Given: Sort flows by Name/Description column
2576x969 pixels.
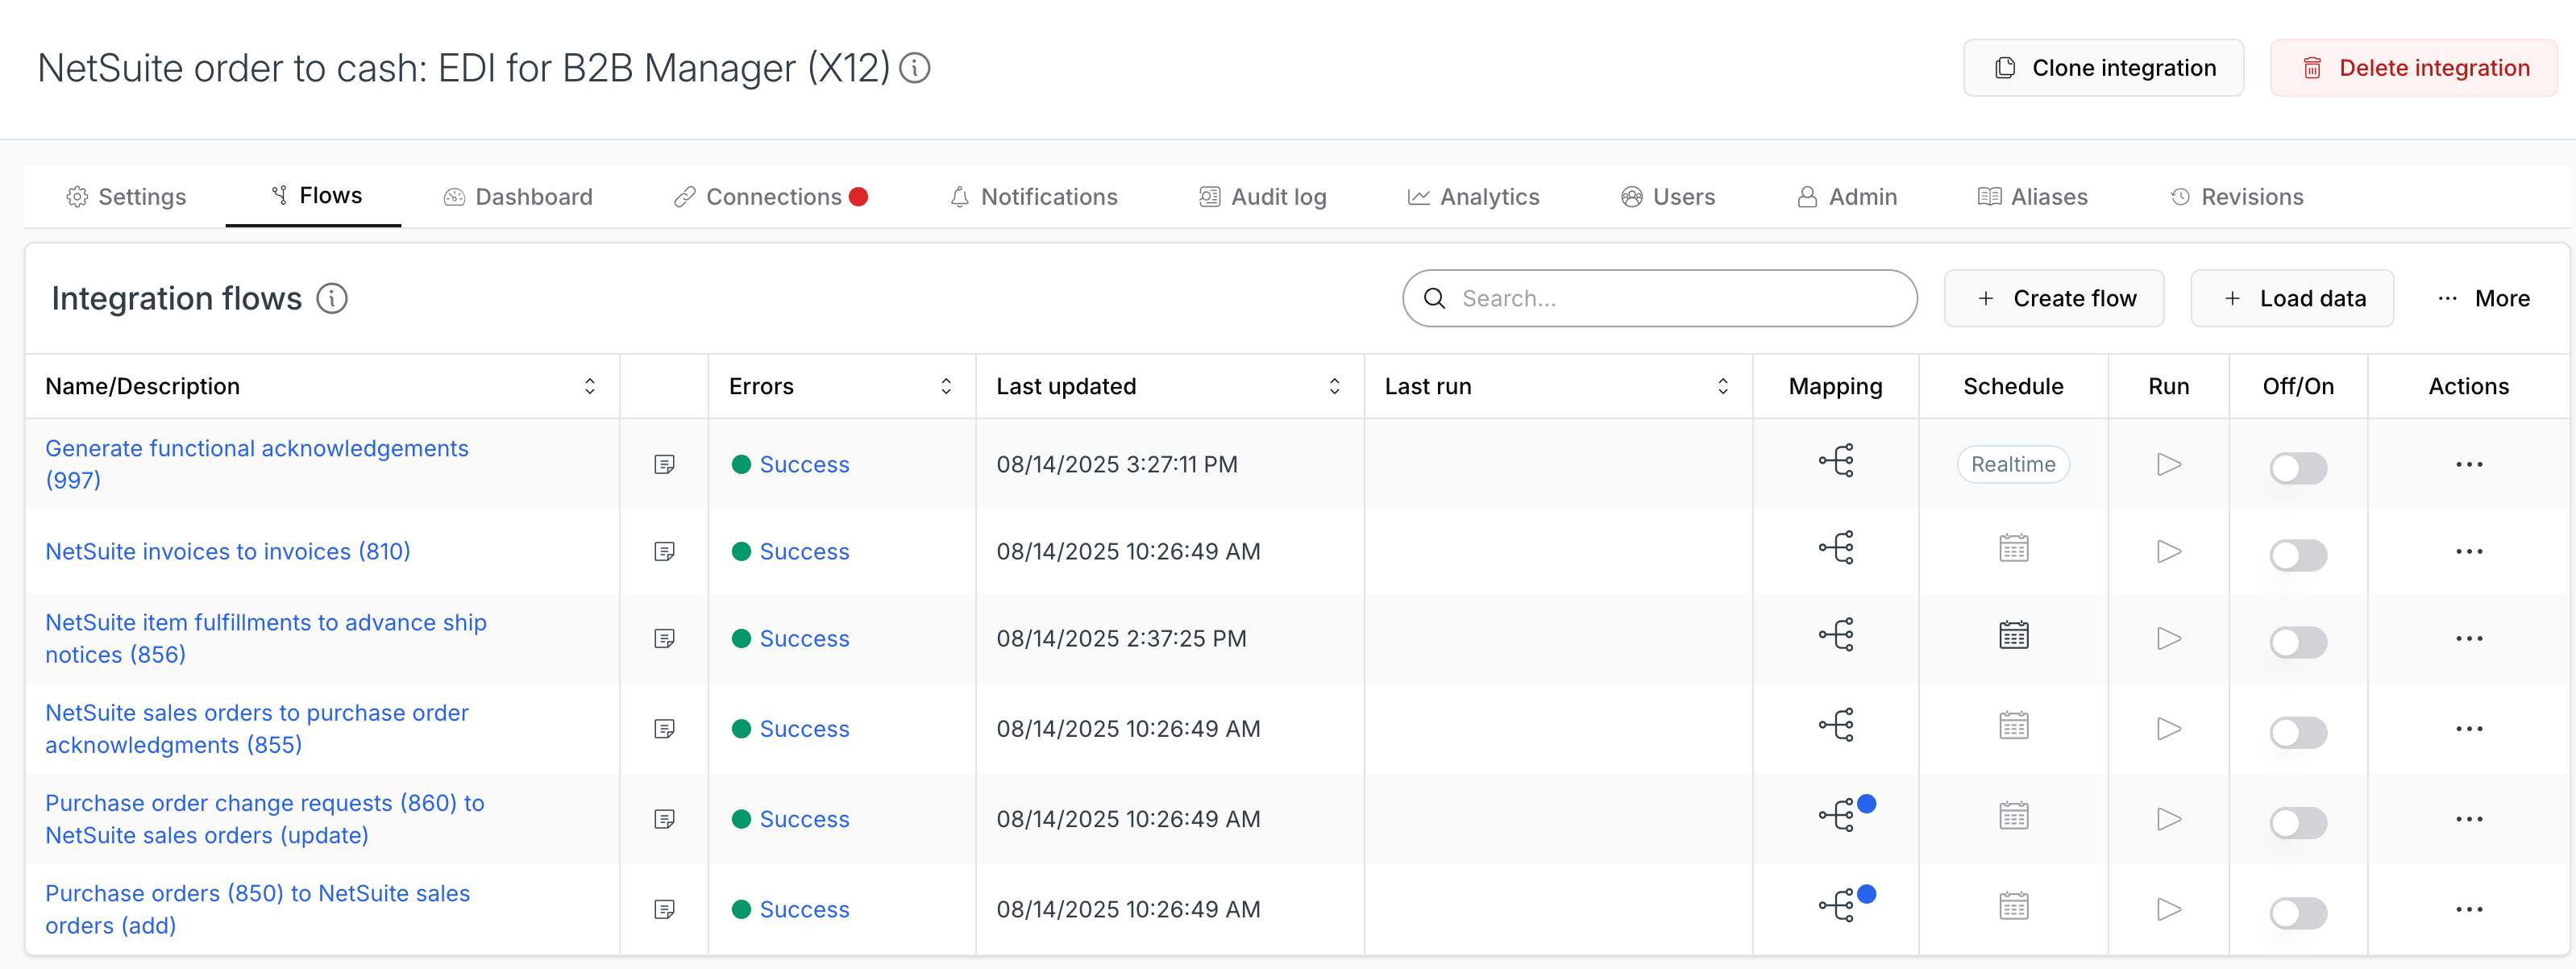Looking at the screenshot, I should coord(589,386).
